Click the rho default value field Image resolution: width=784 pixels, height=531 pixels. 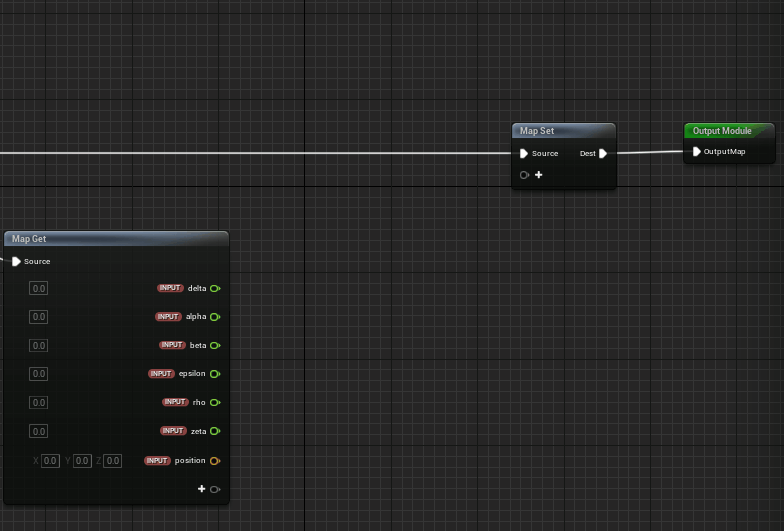38,402
